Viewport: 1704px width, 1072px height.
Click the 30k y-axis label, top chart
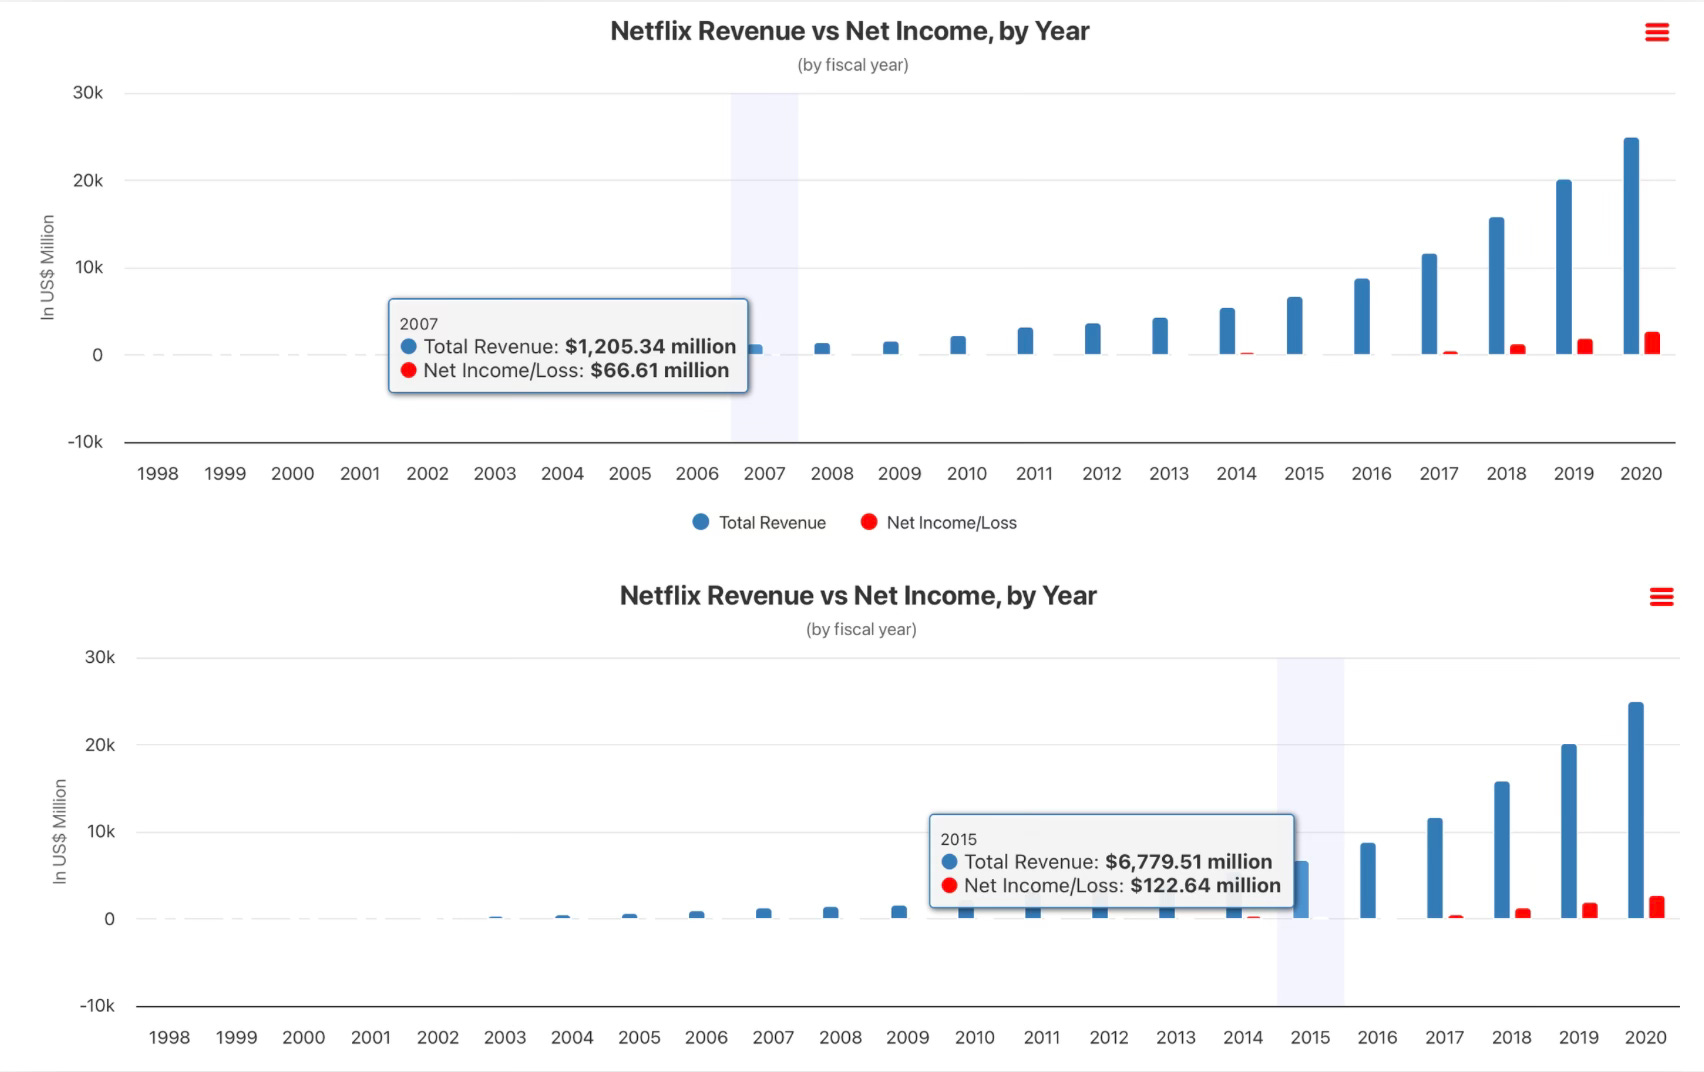(88, 93)
